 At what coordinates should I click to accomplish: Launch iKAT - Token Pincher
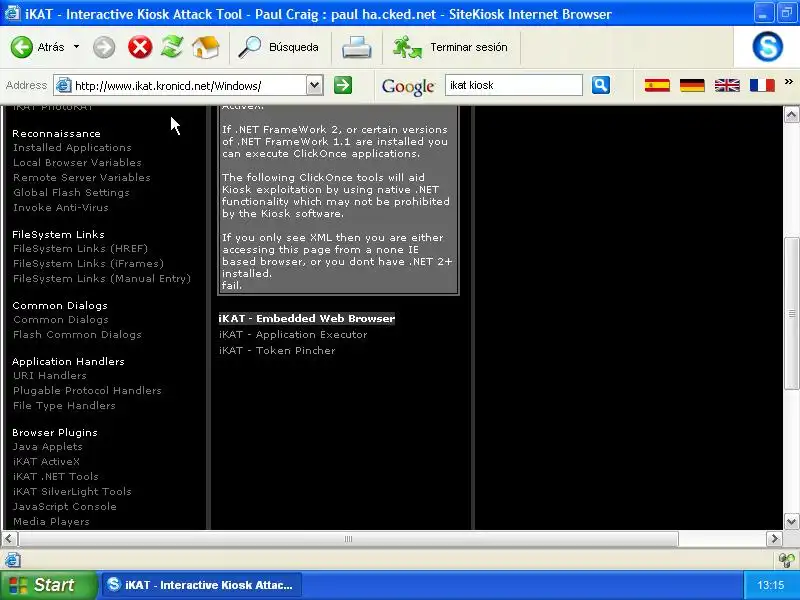coord(277,351)
